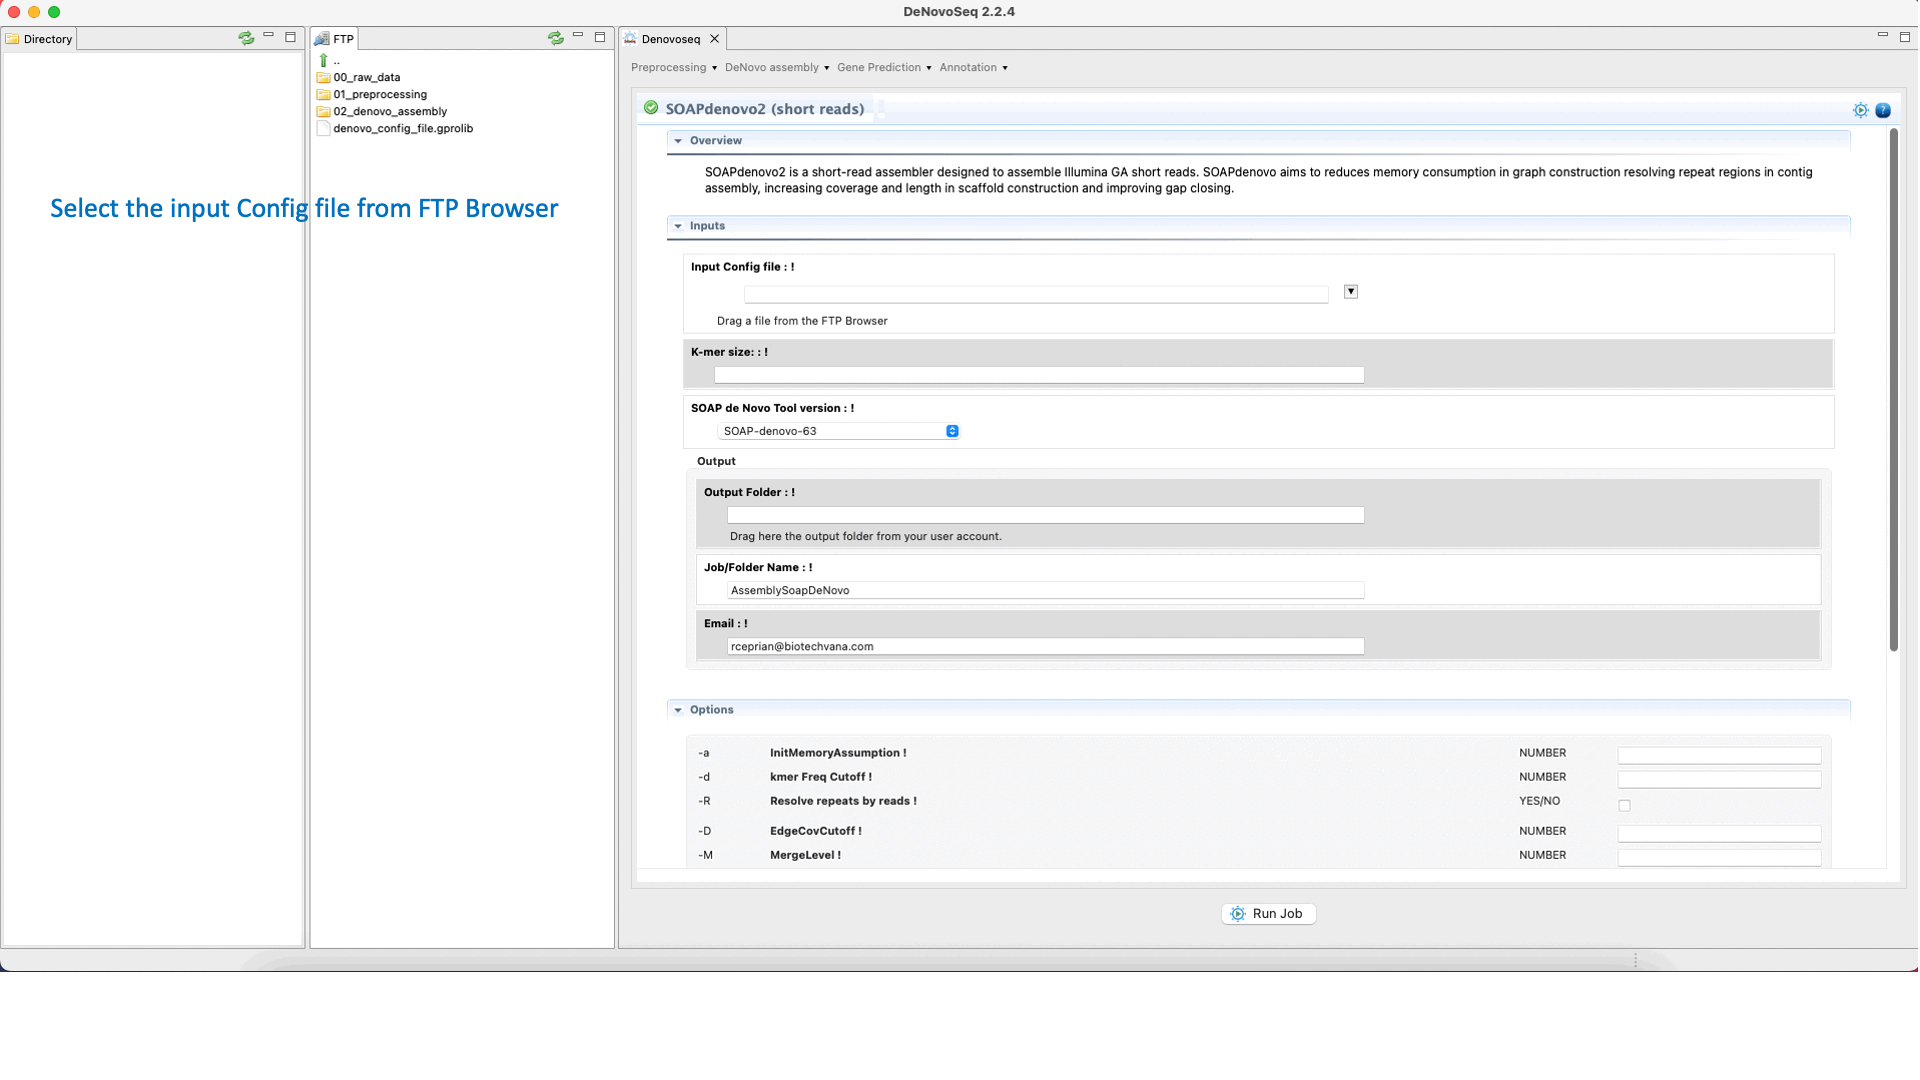Go up to parent FTP directory
Viewport: 1920px width, 1080px height.
click(324, 60)
